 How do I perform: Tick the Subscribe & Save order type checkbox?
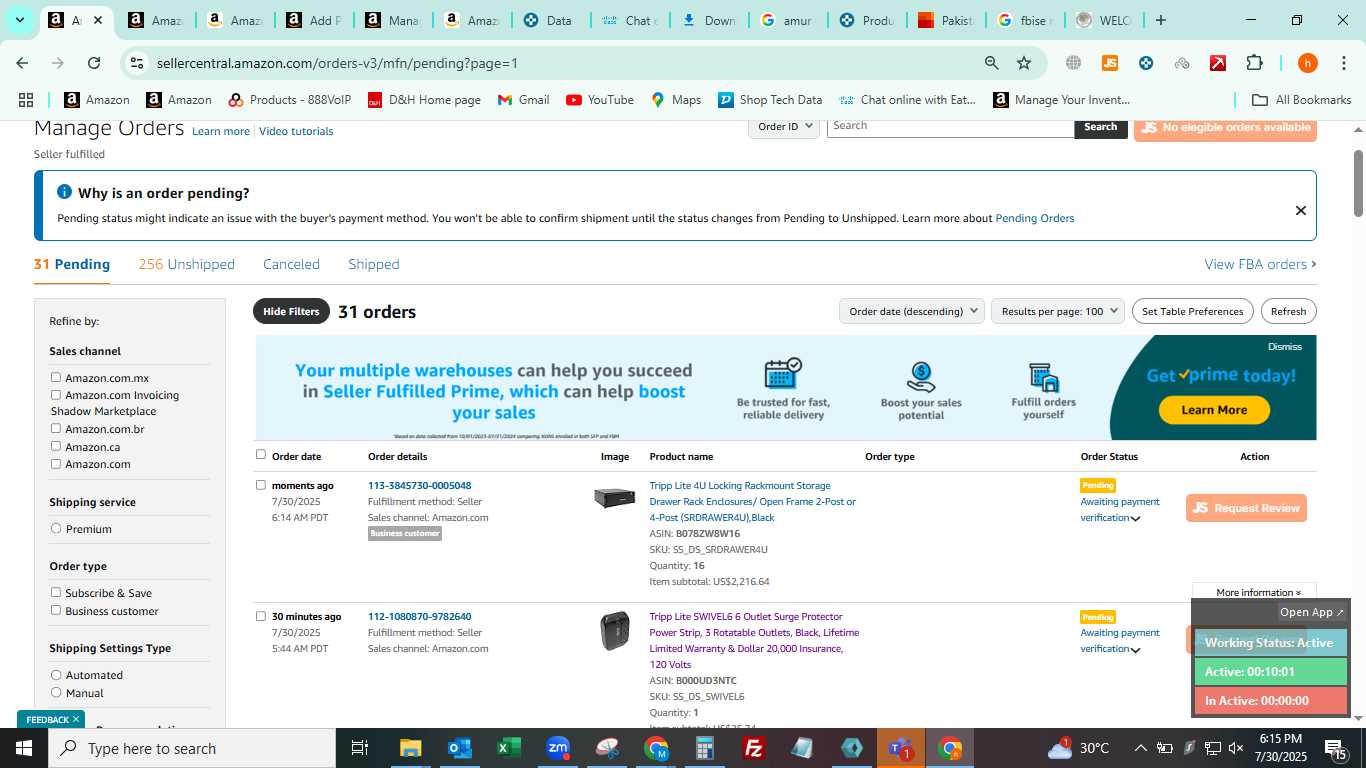point(56,592)
